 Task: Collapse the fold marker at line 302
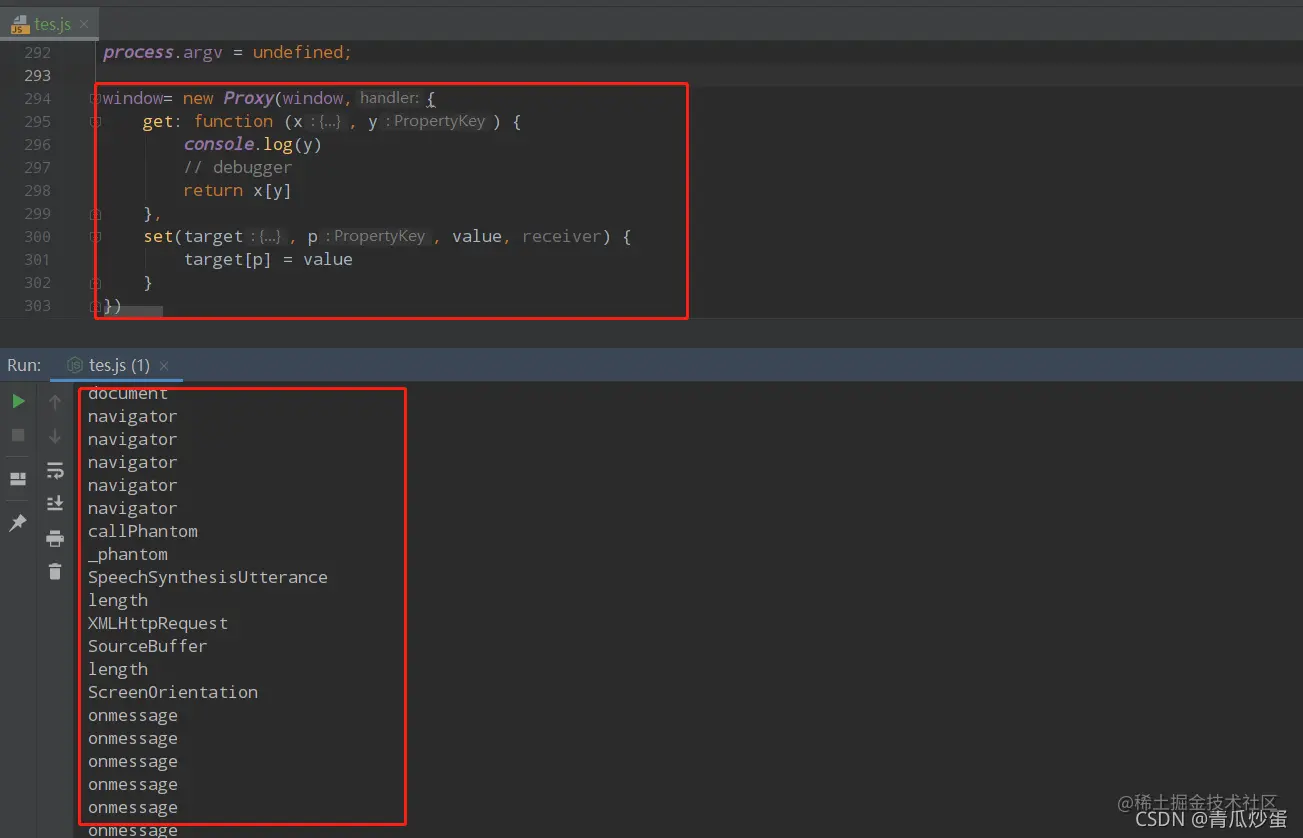pyautogui.click(x=95, y=282)
